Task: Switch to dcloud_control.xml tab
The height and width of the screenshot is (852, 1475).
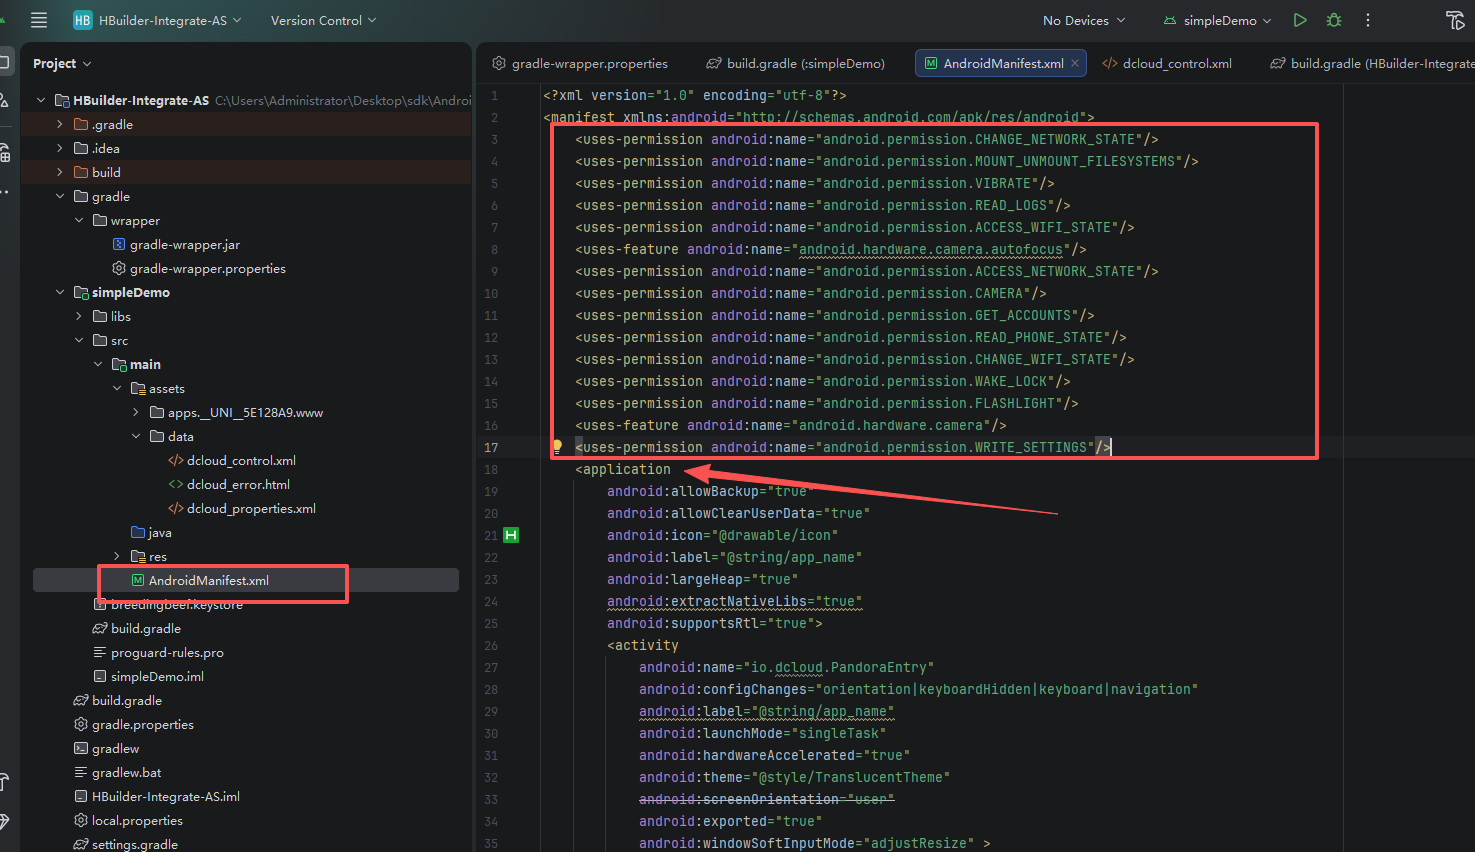Action: point(1167,63)
